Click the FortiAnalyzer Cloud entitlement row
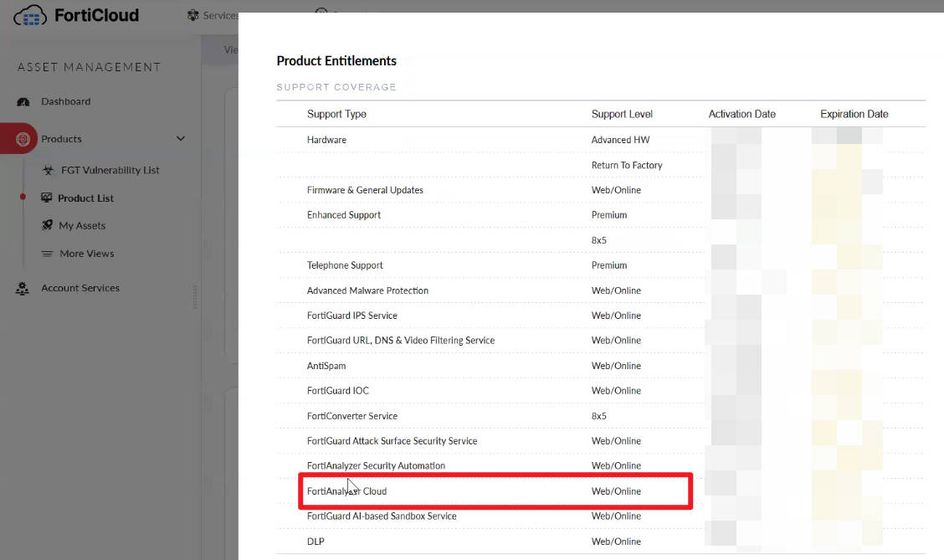This screenshot has width=944, height=560. point(346,492)
